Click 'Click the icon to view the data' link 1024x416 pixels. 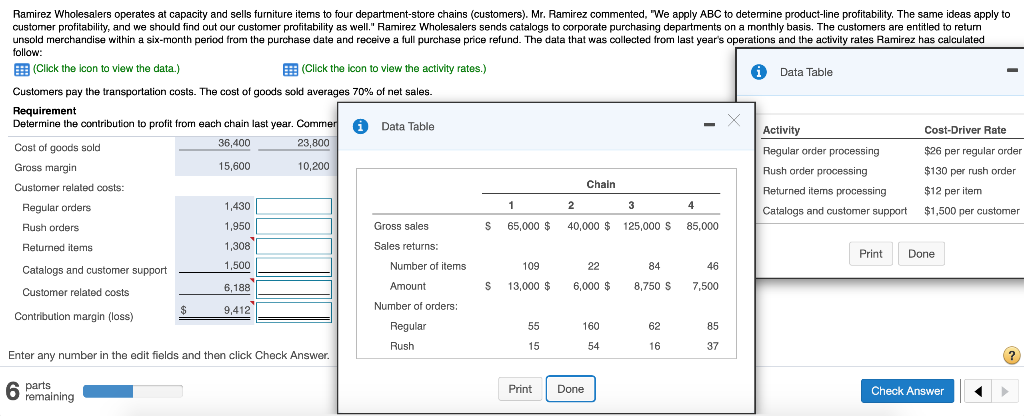(x=106, y=69)
